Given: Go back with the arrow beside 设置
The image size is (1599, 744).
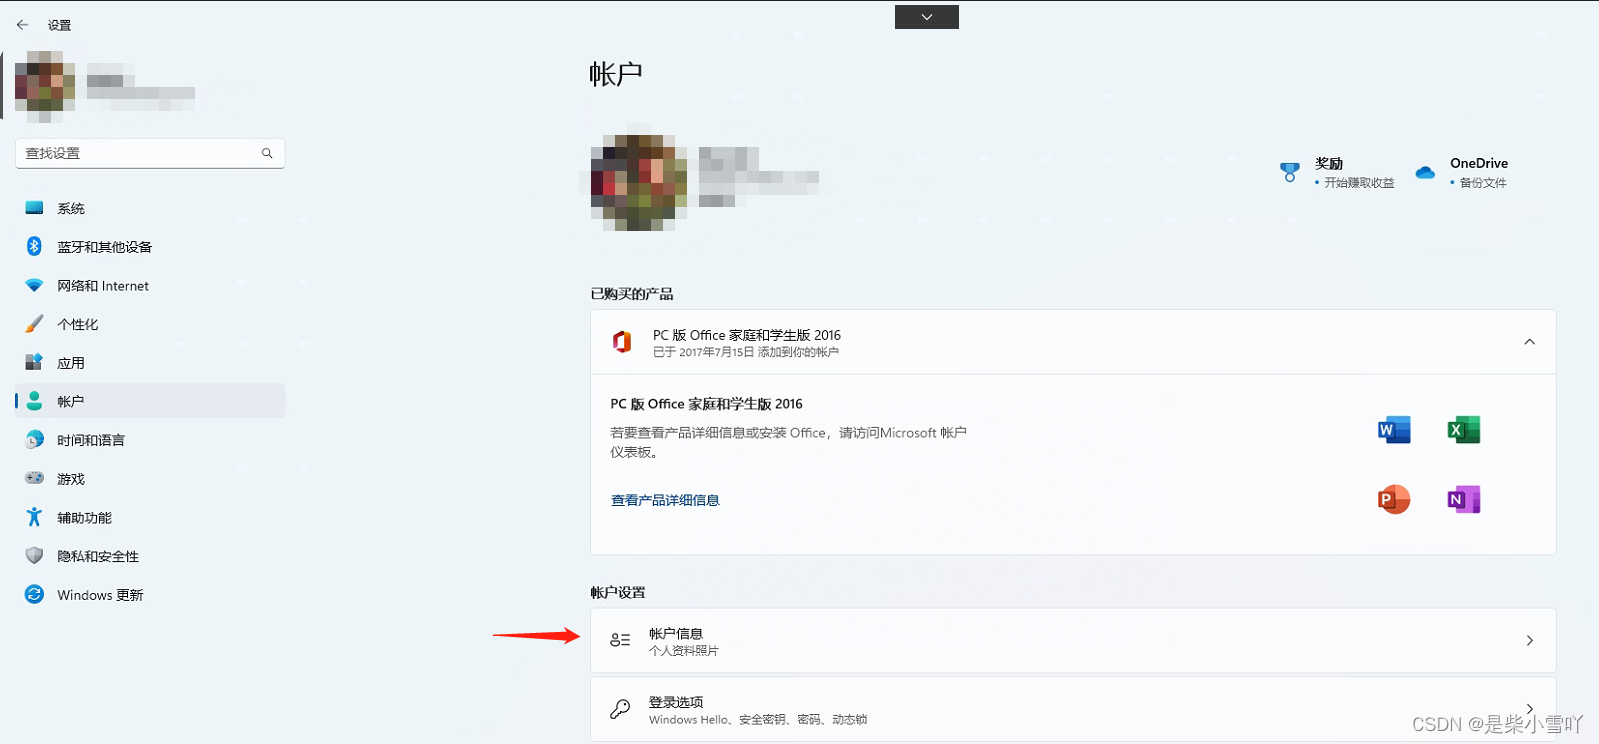Looking at the screenshot, I should coord(22,25).
